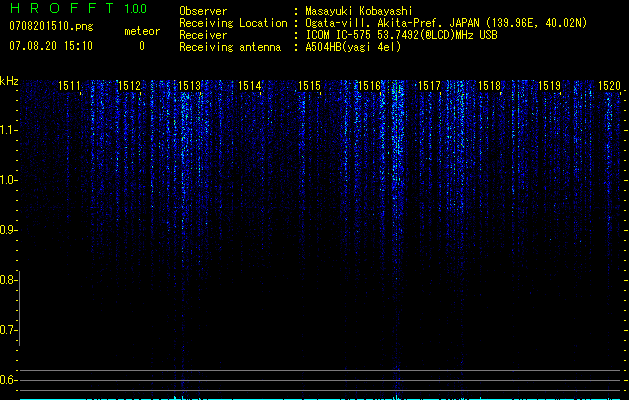Click ICOM IC-575 53.7492 MHz USB text
629x400 pixels.
point(401,35)
